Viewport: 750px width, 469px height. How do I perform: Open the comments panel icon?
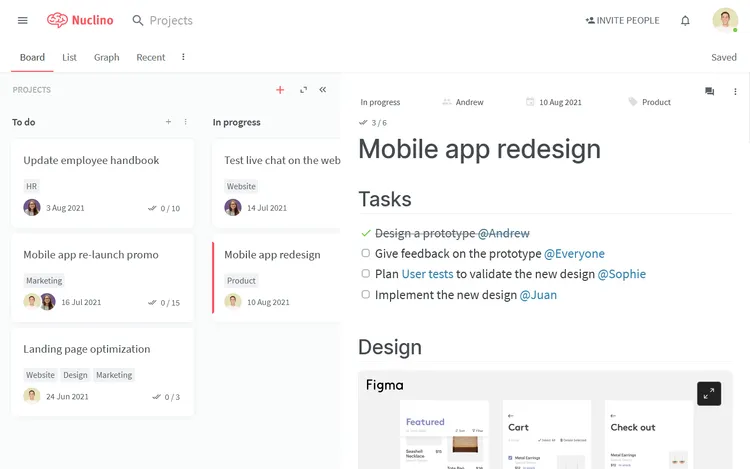[x=709, y=91]
